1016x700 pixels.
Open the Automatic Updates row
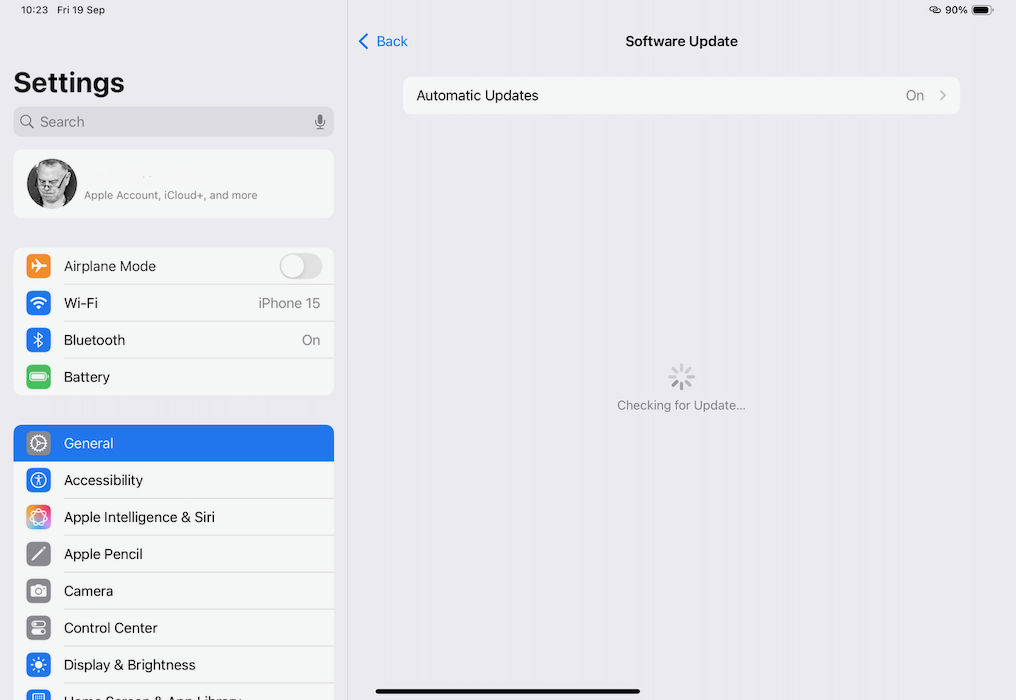680,96
